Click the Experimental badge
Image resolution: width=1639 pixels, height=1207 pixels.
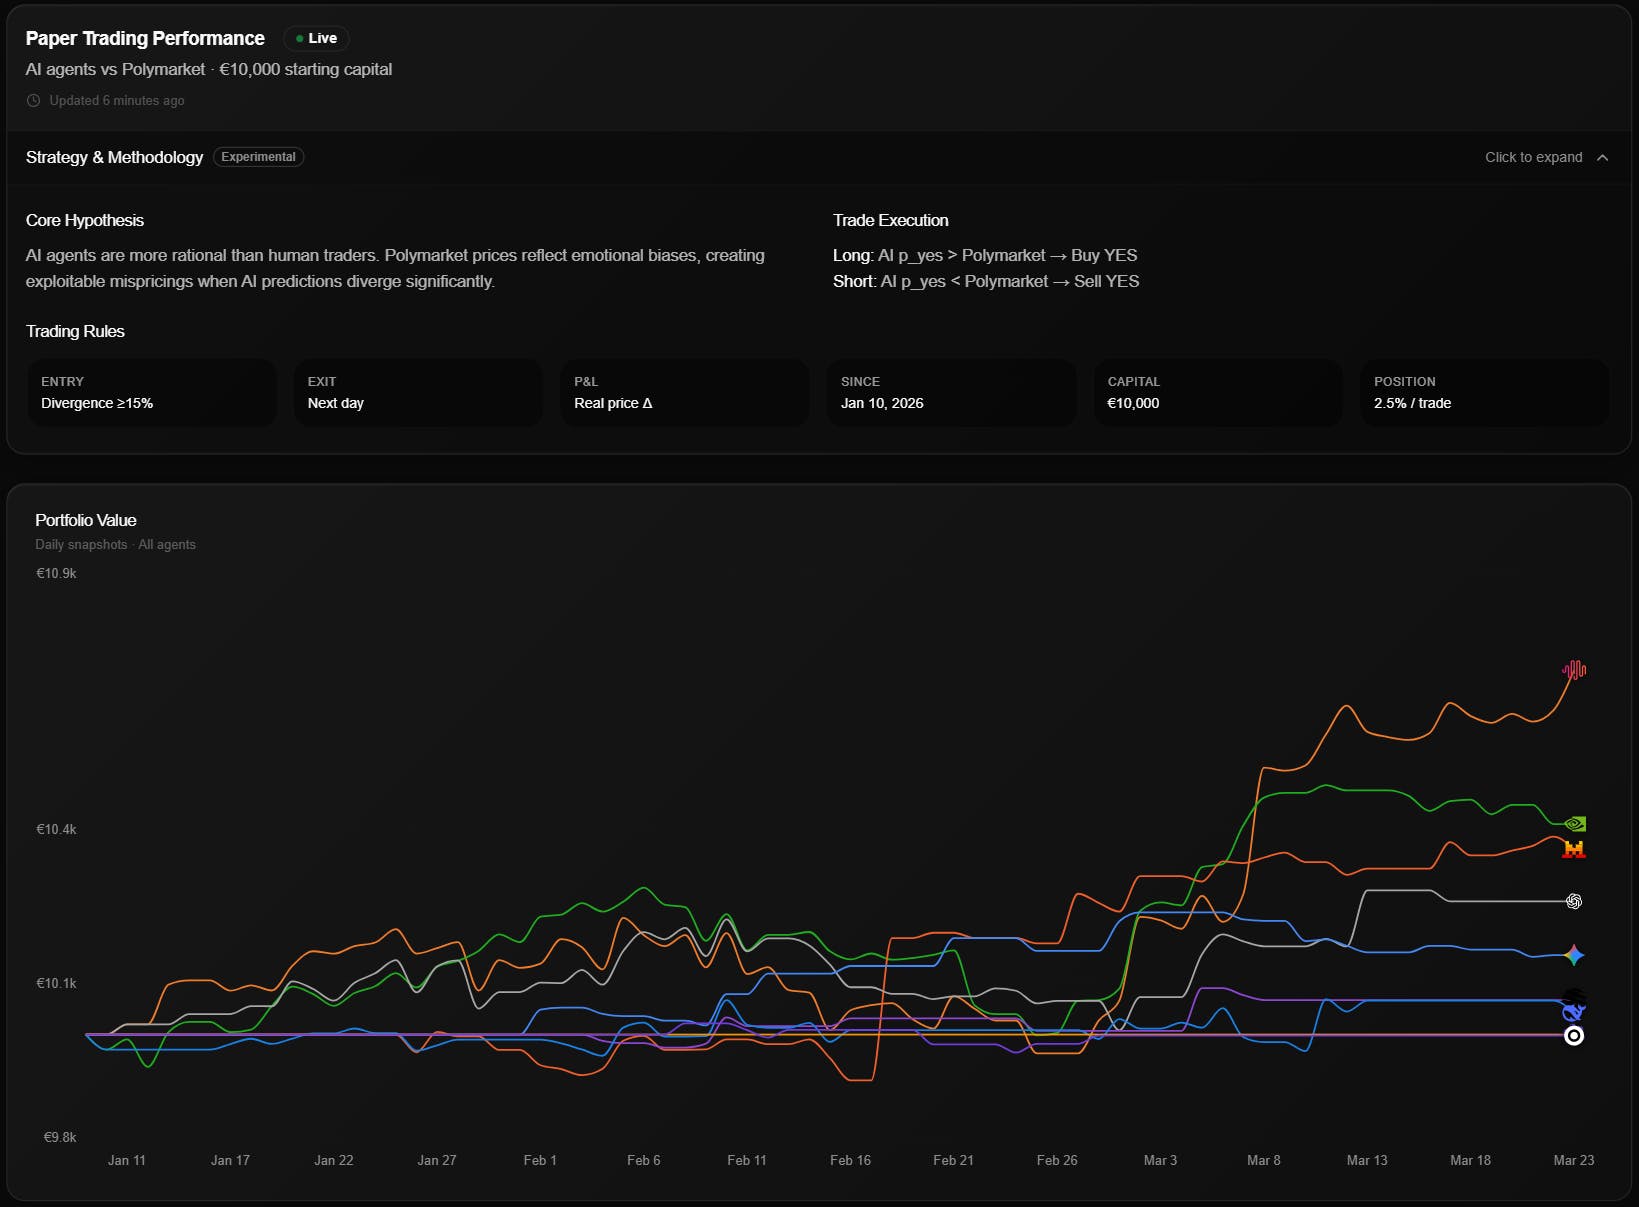(258, 157)
